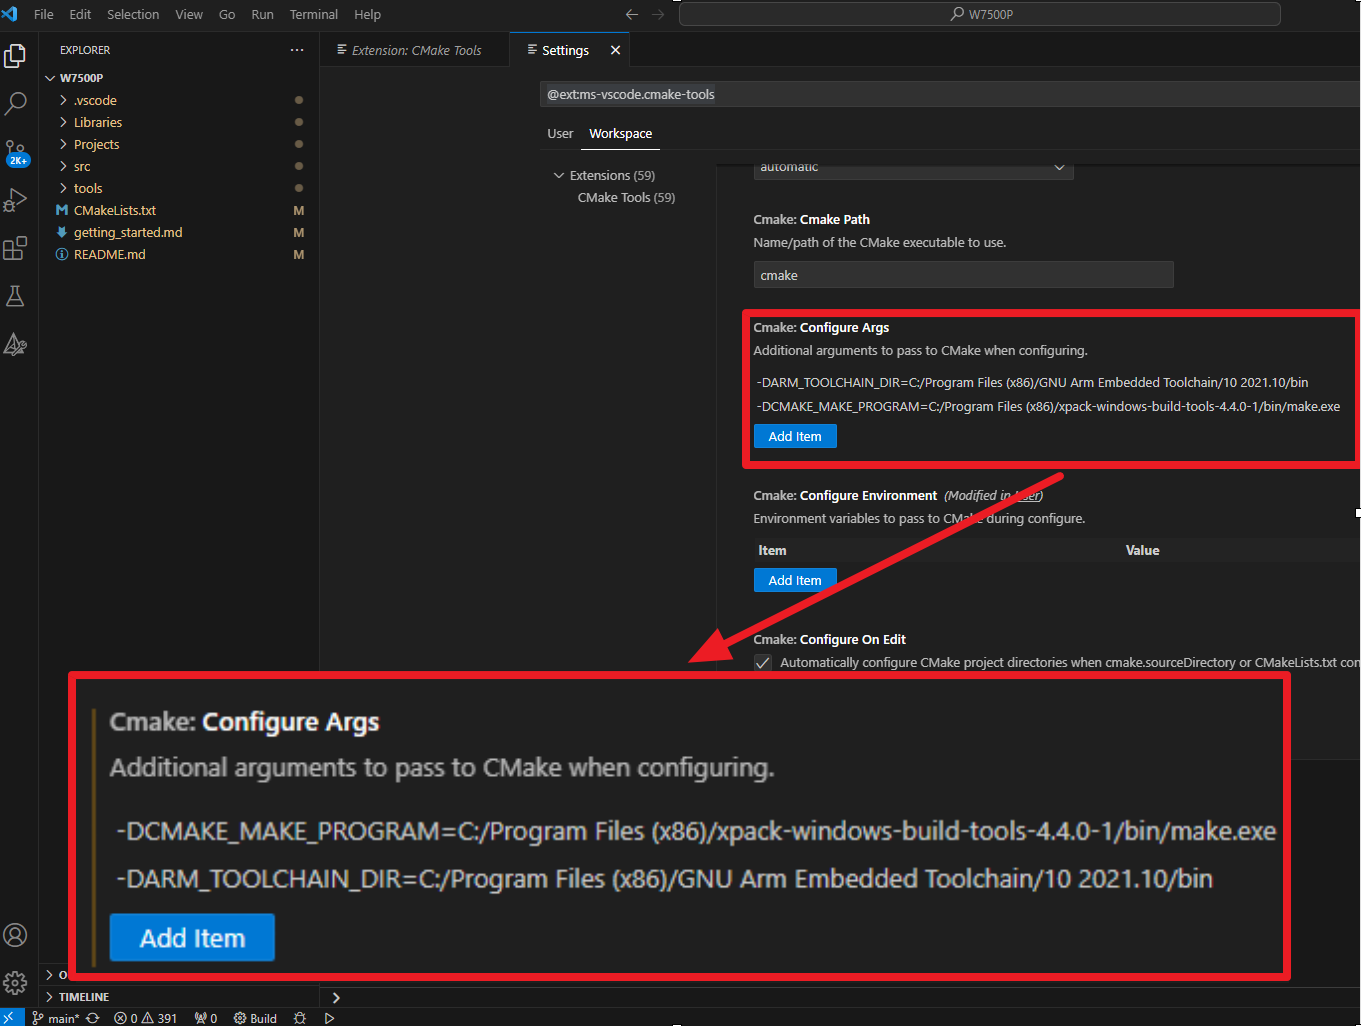
Task: Open the Run and Debug view
Action: point(15,200)
